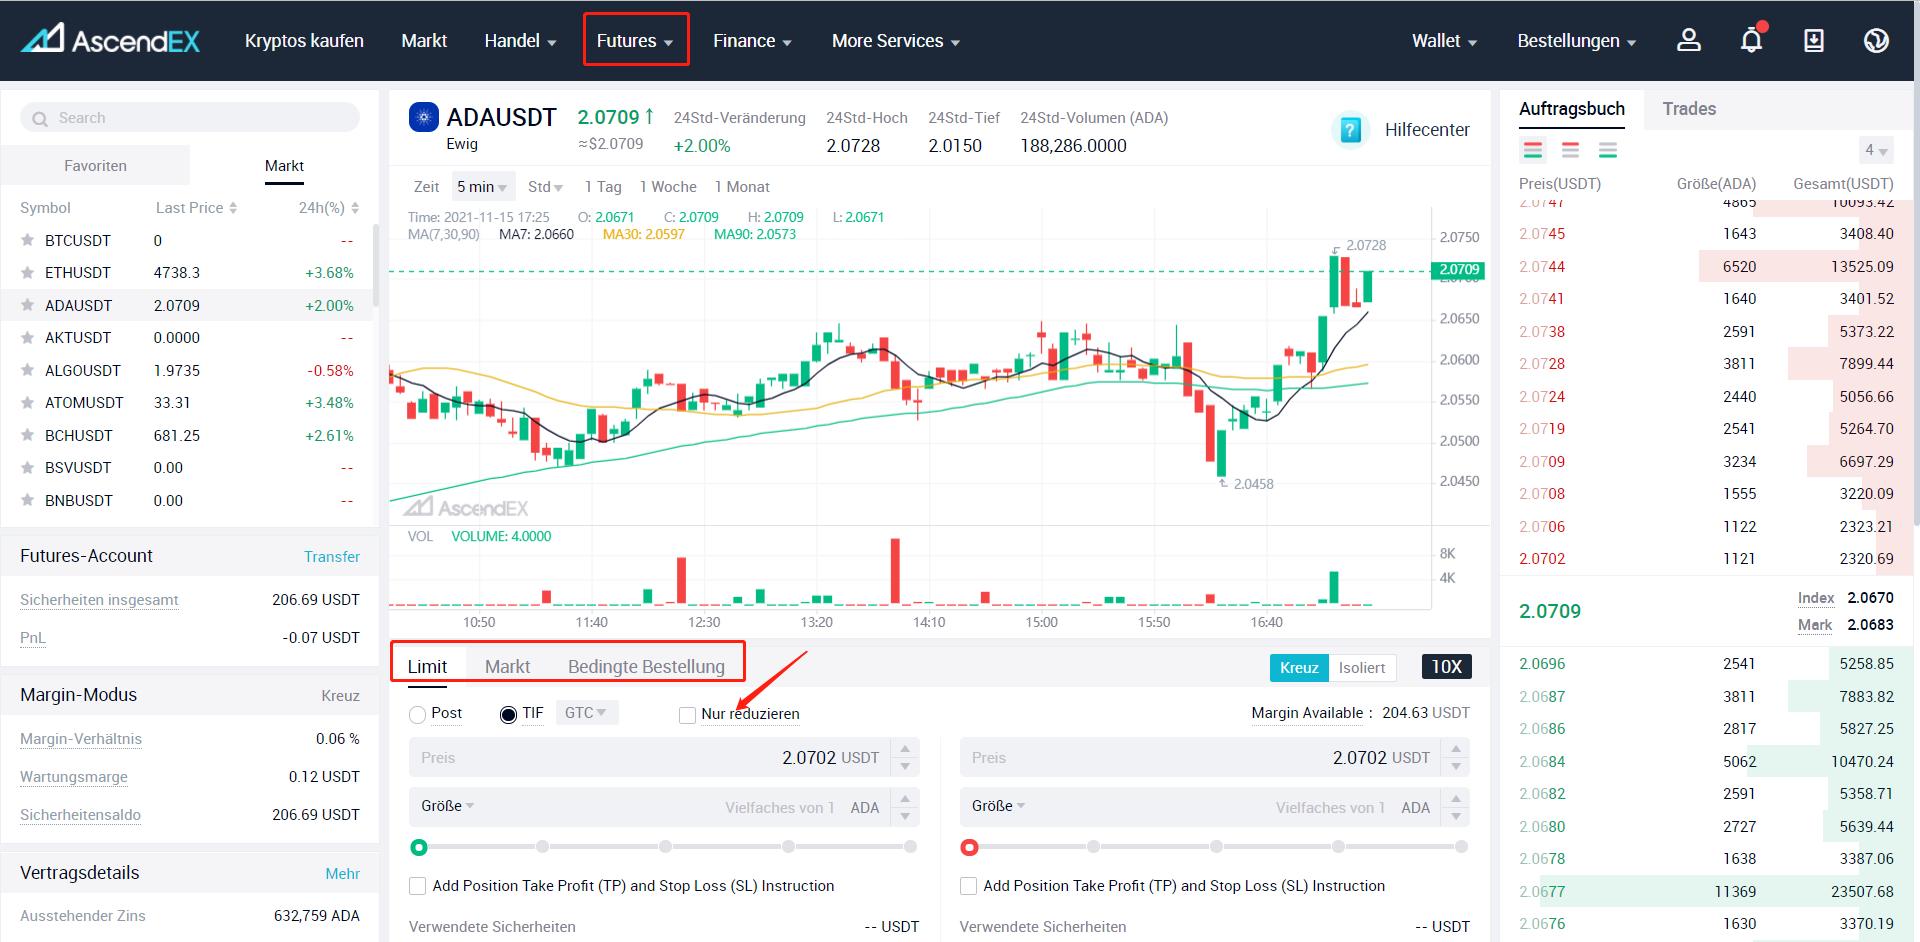The height and width of the screenshot is (942, 1920).
Task: Click the red sell size slider handle
Action: [968, 847]
